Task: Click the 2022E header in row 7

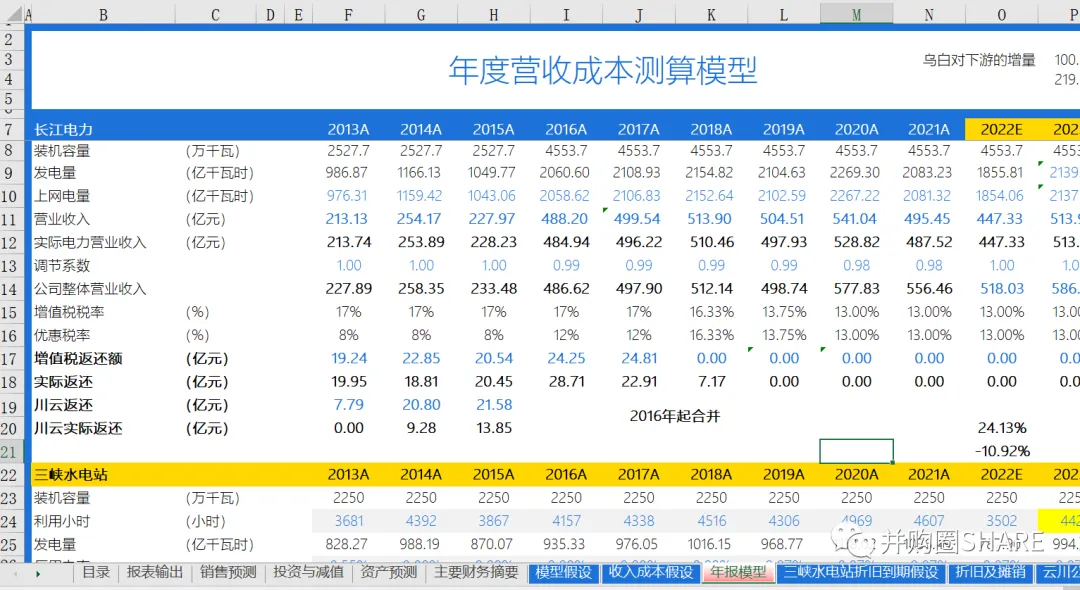Action: point(1001,129)
